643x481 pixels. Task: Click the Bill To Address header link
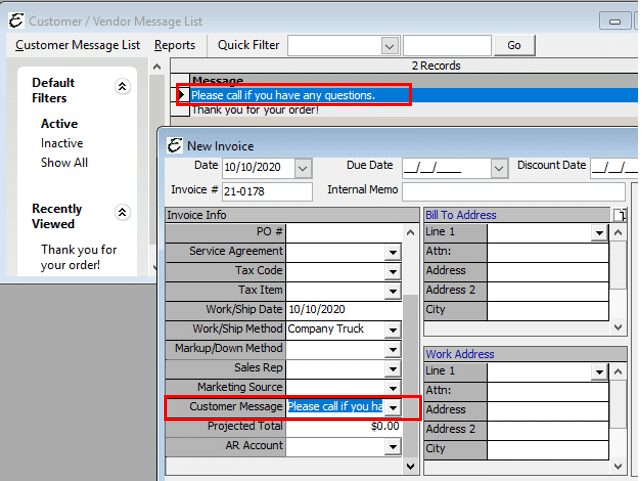[461, 215]
